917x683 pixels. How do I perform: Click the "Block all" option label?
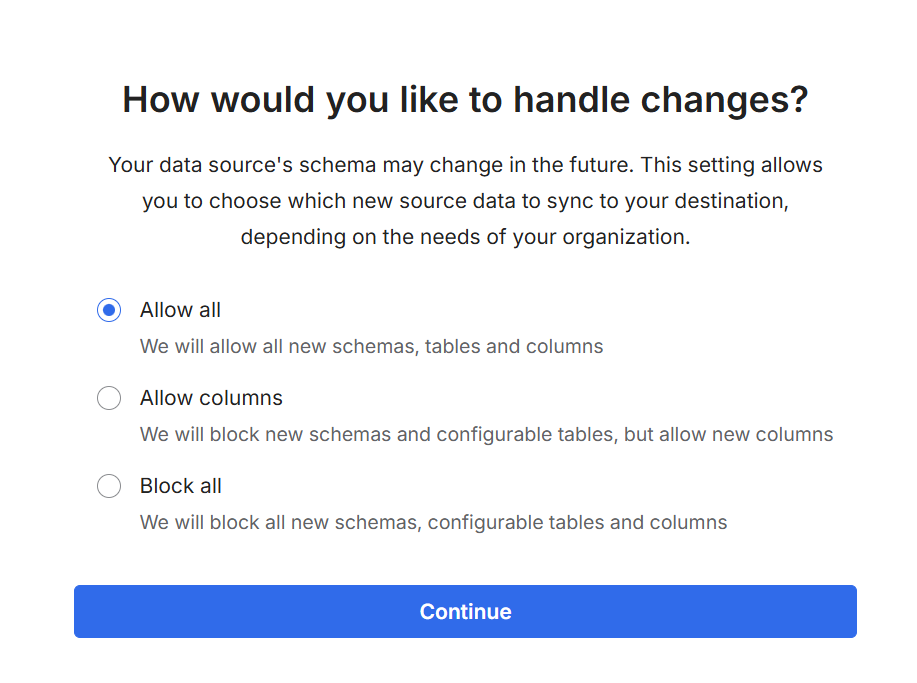[x=181, y=486]
